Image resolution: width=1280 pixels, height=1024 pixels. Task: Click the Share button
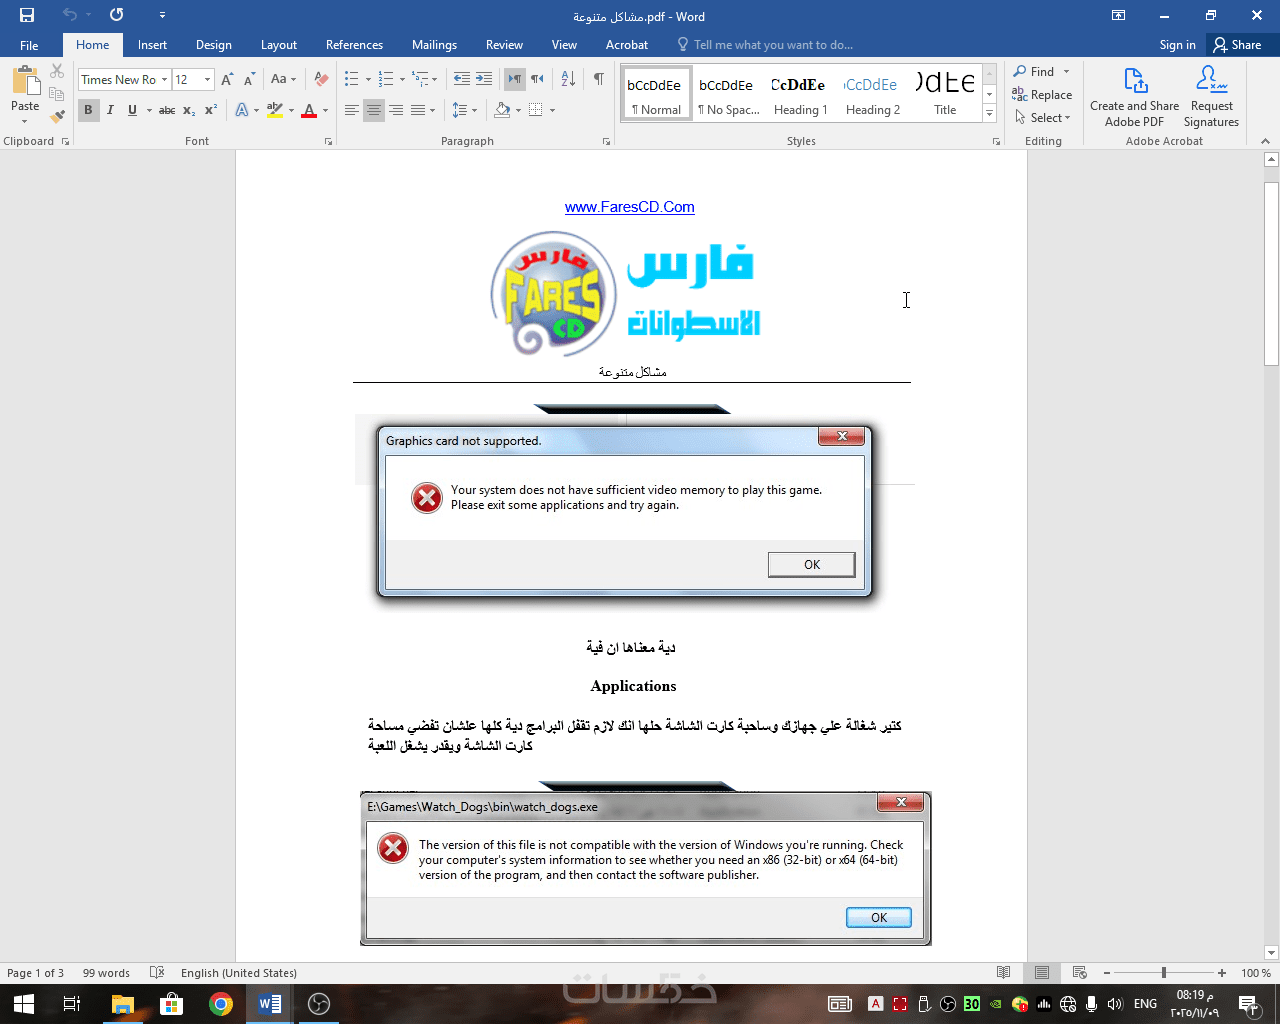point(1238,45)
